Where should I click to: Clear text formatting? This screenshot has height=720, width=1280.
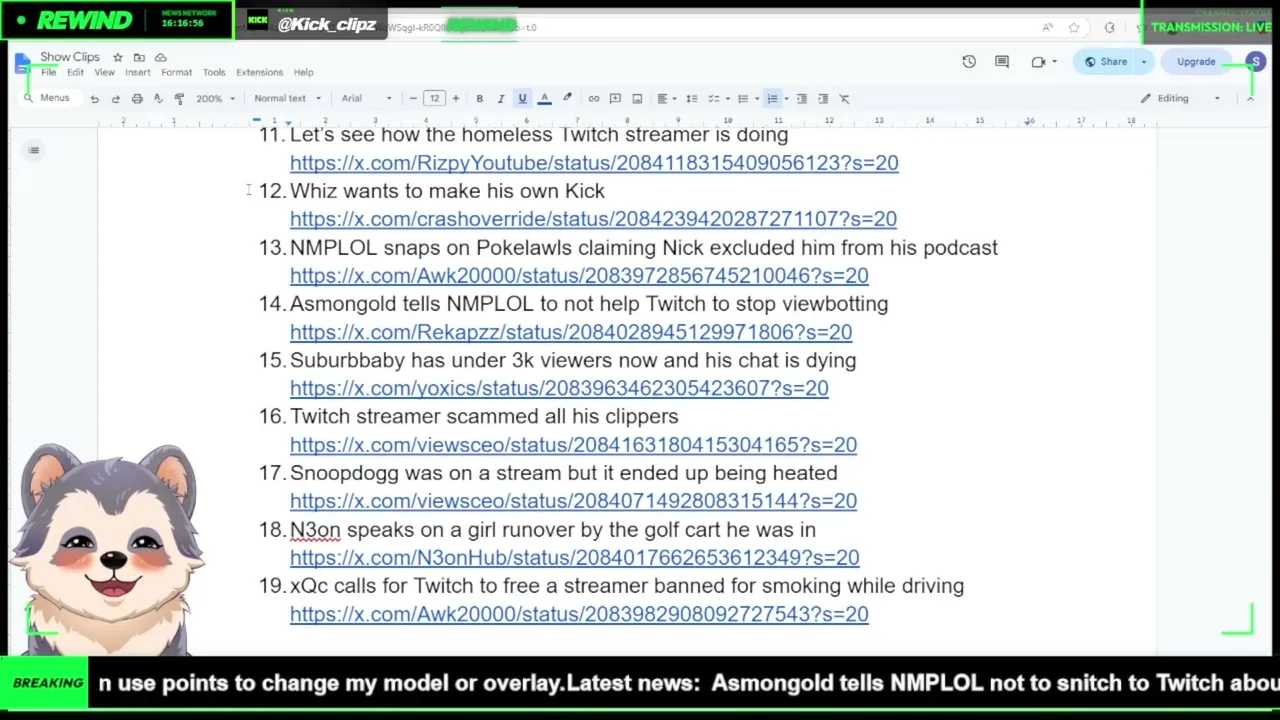coord(844,98)
